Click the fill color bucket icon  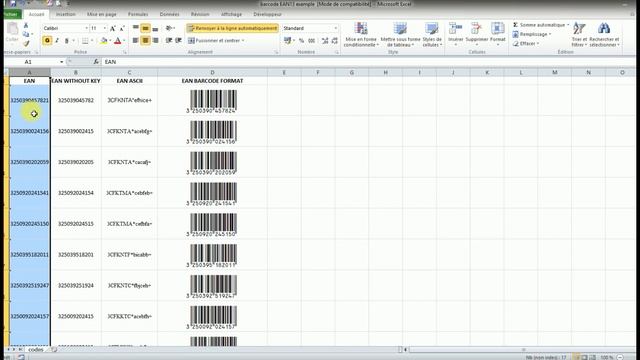[104, 40]
